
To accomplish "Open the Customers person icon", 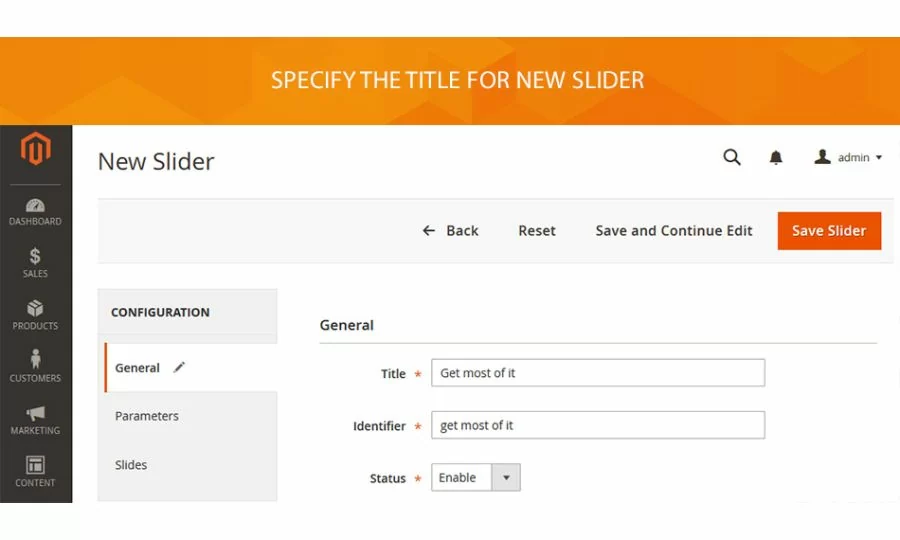I will coord(35,361).
